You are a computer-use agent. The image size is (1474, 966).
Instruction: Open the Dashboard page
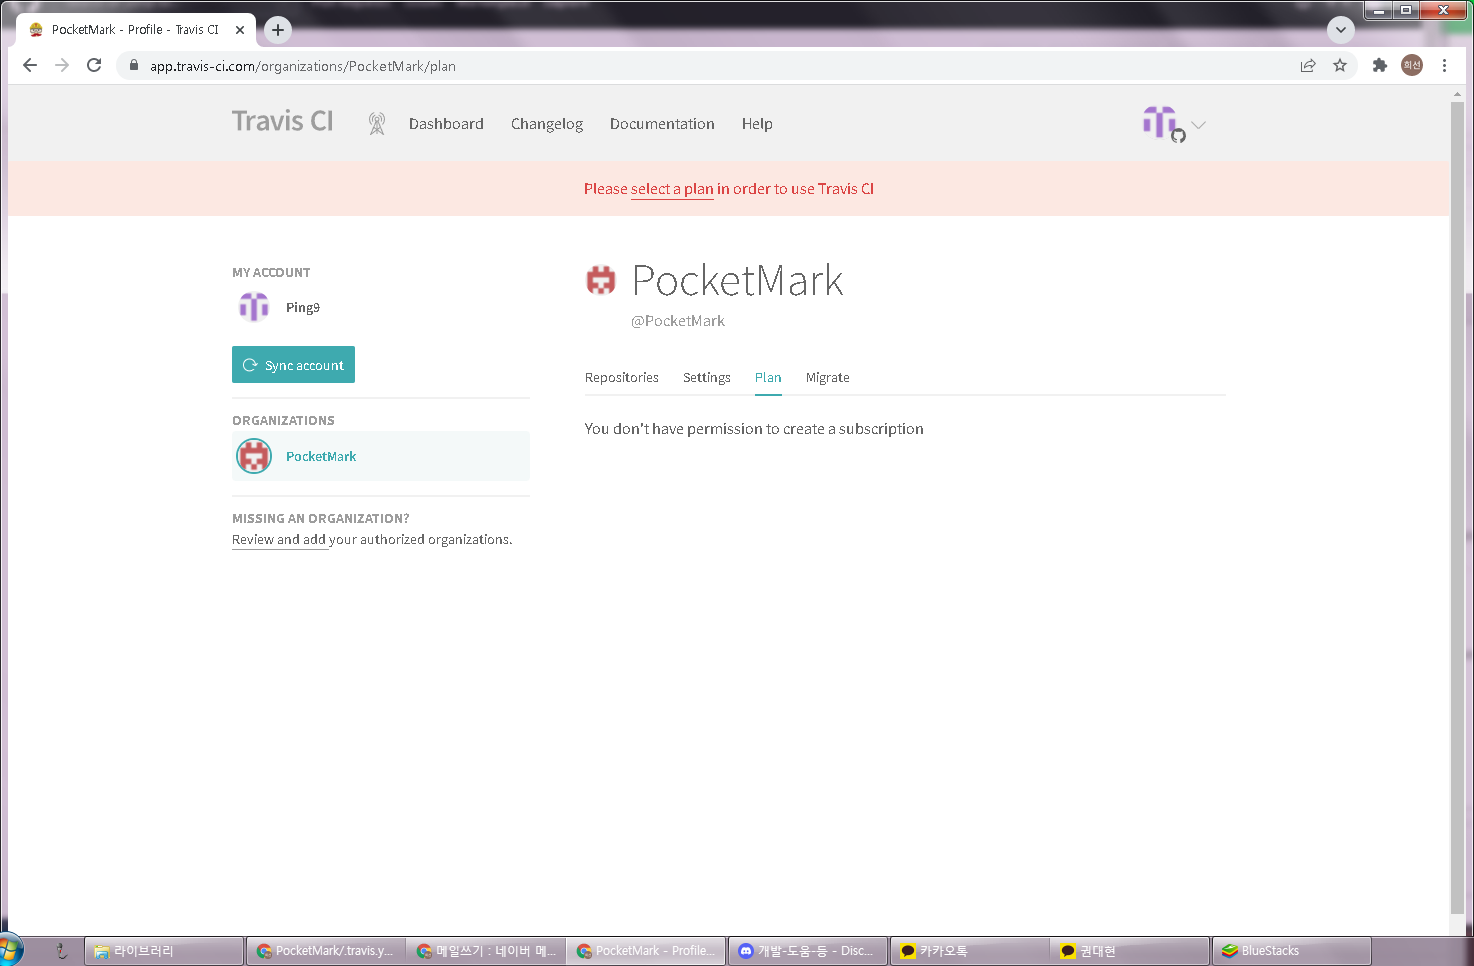coord(446,124)
